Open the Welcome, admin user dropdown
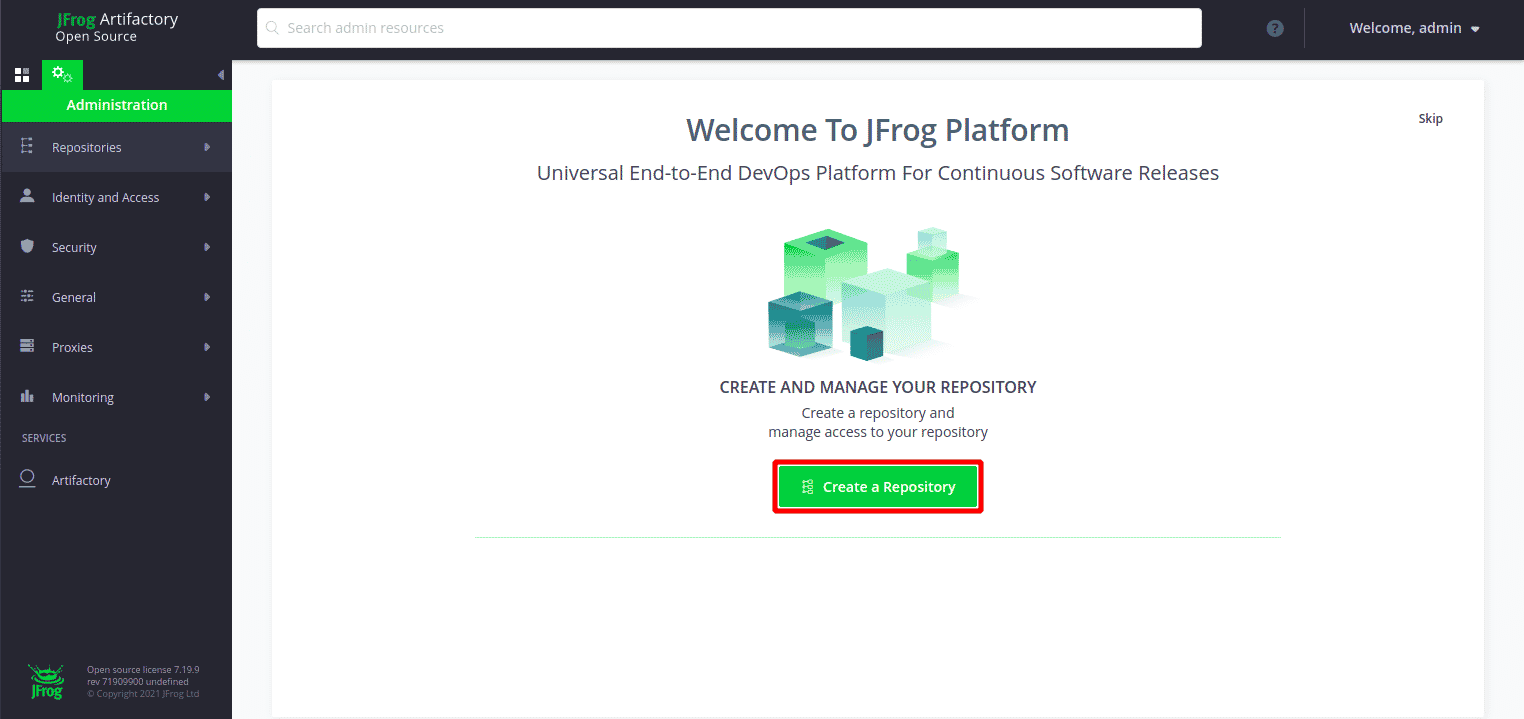 (1414, 28)
